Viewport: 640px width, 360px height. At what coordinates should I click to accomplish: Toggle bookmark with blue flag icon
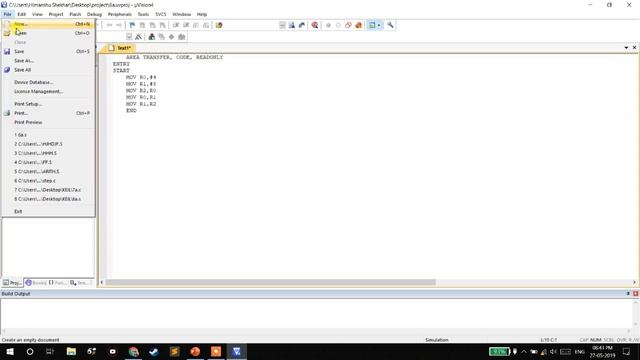tap(132, 25)
